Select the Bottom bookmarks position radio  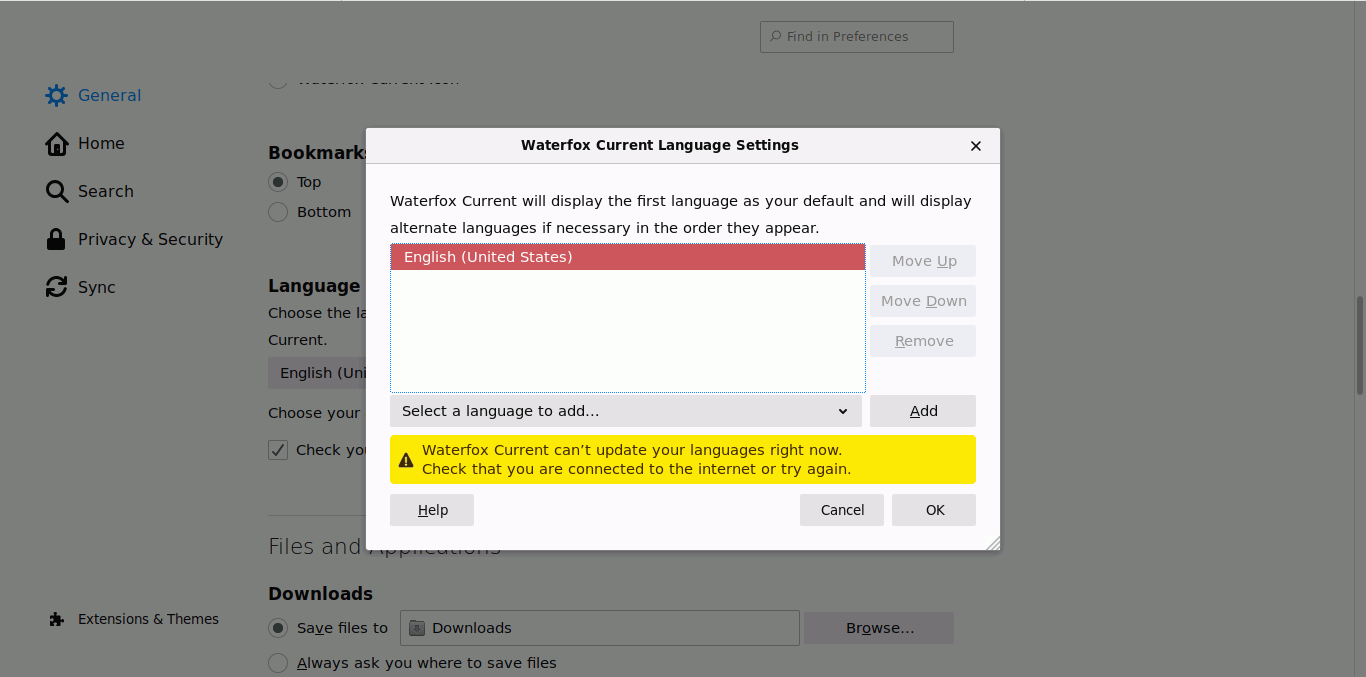[x=278, y=212]
